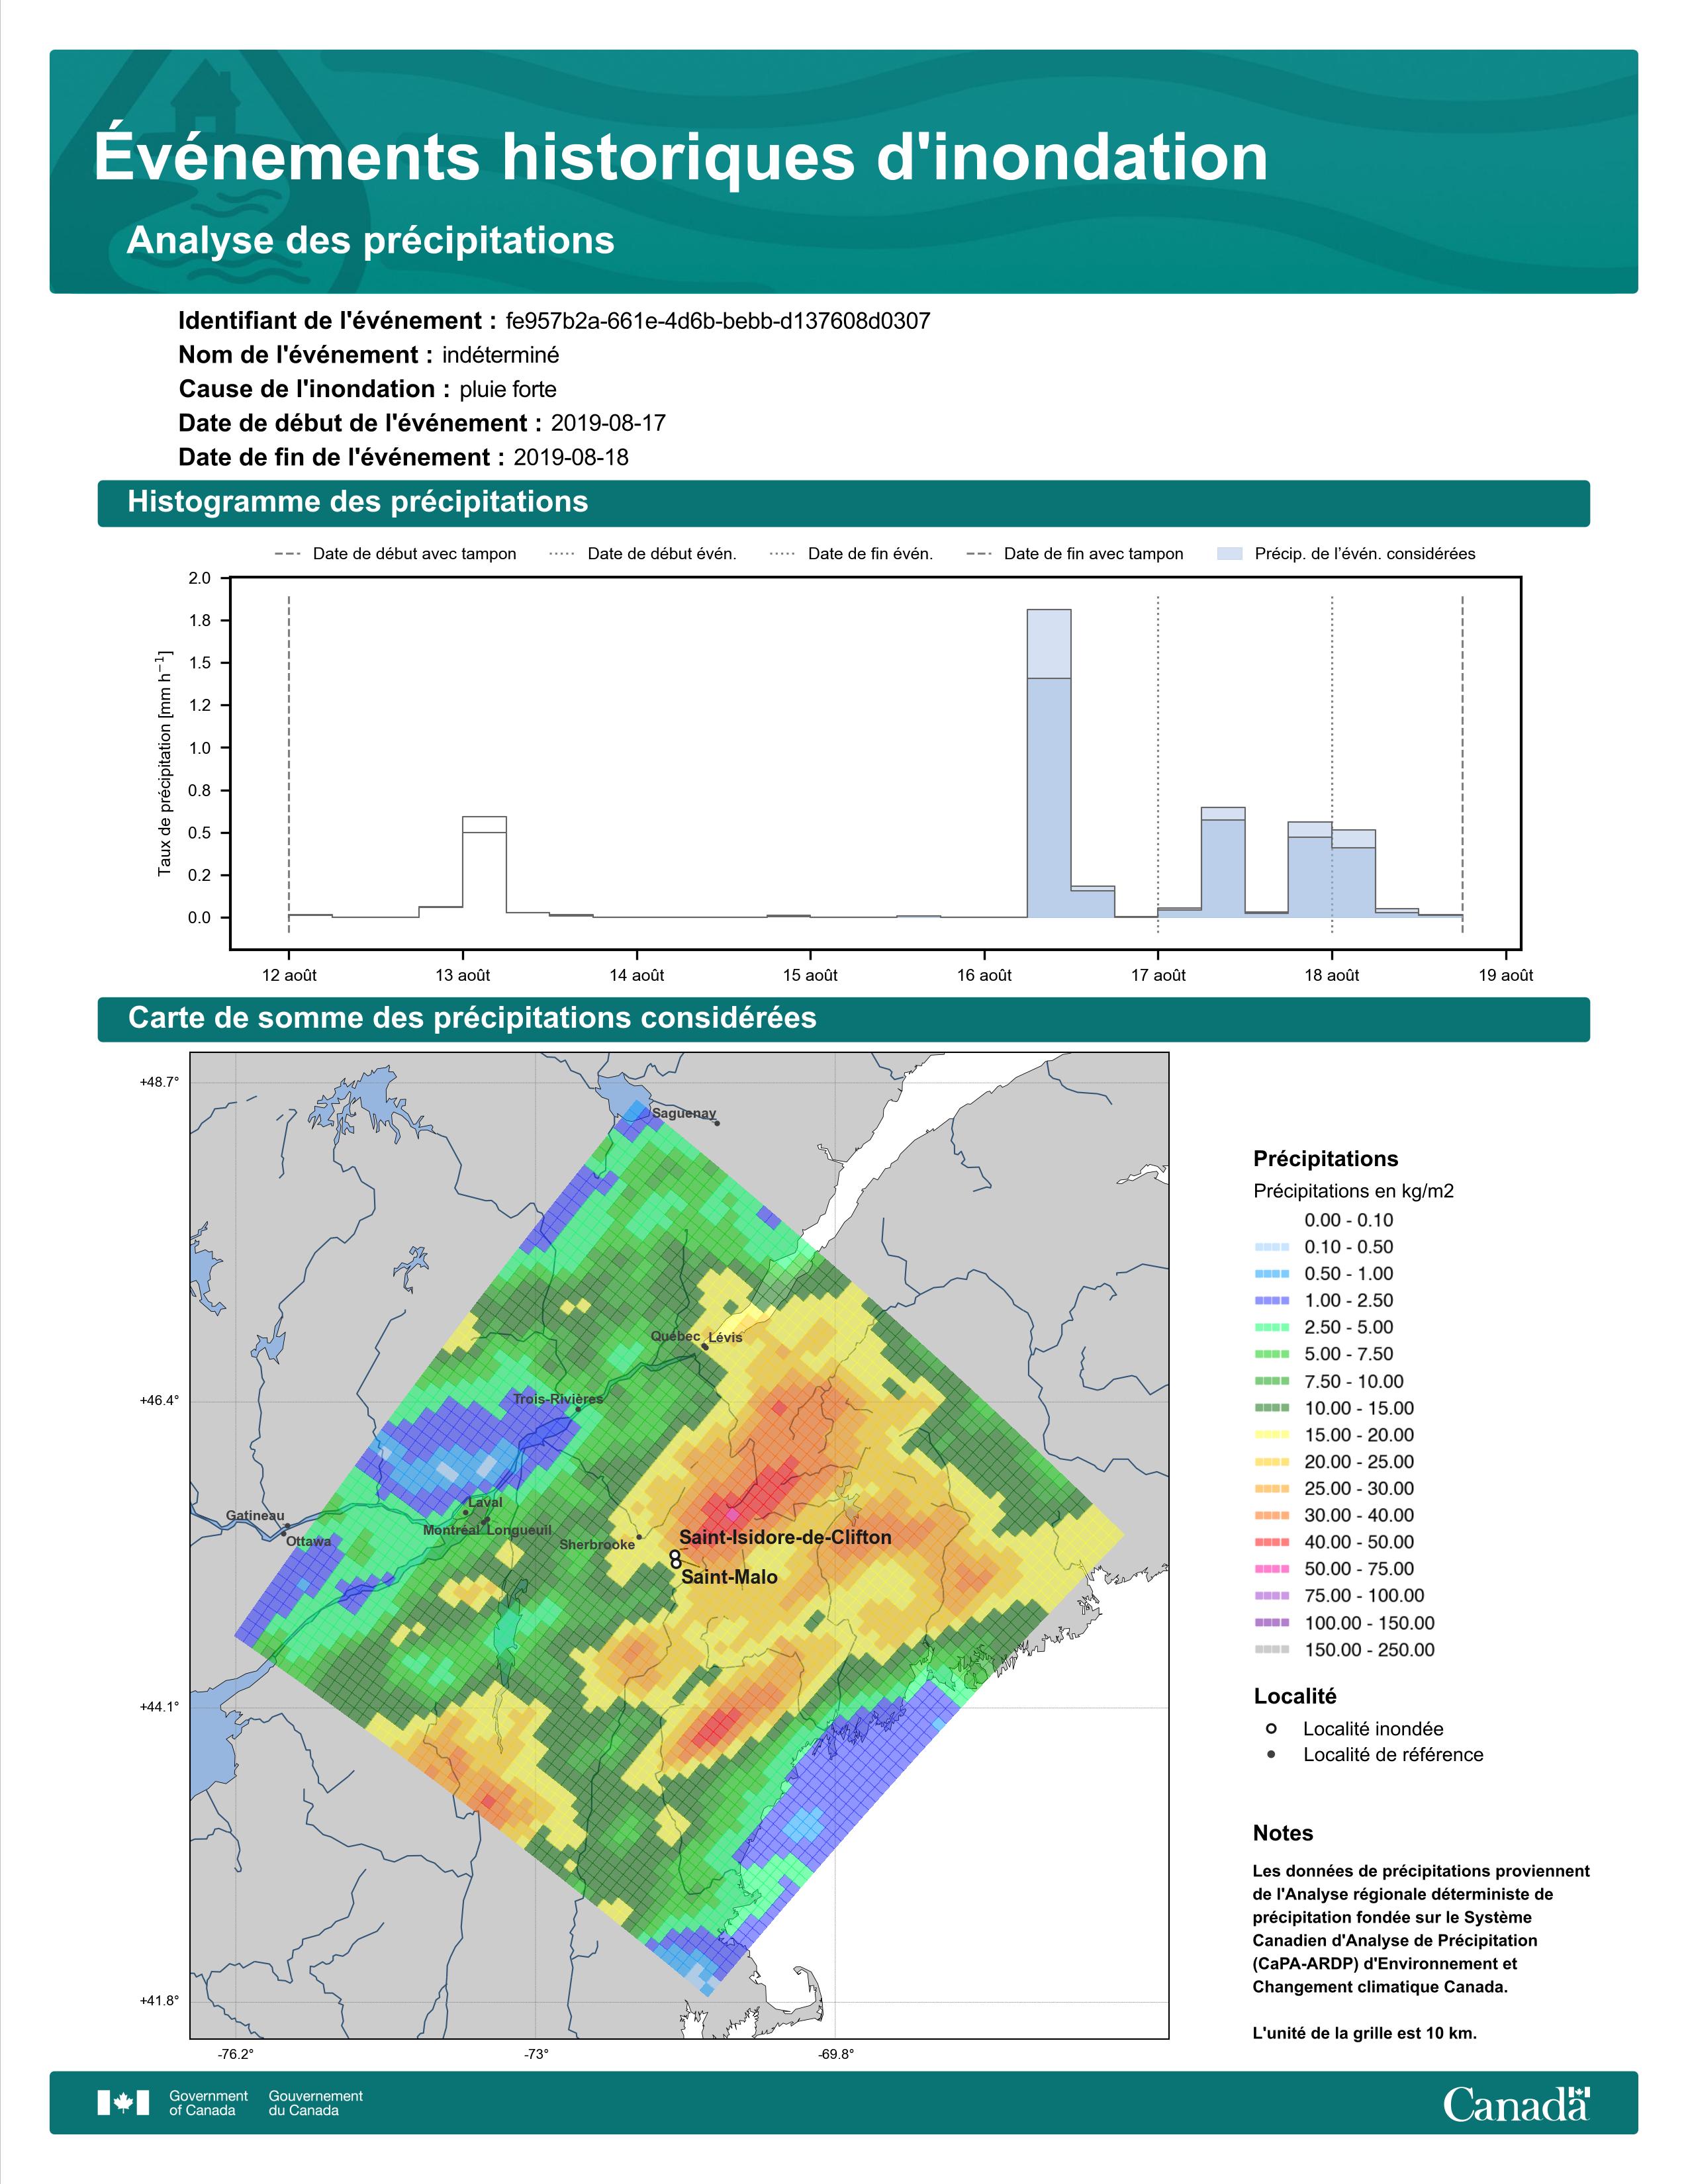
Task: Click the '+46.4°' latitude label
Action: pyautogui.click(x=160, y=1400)
